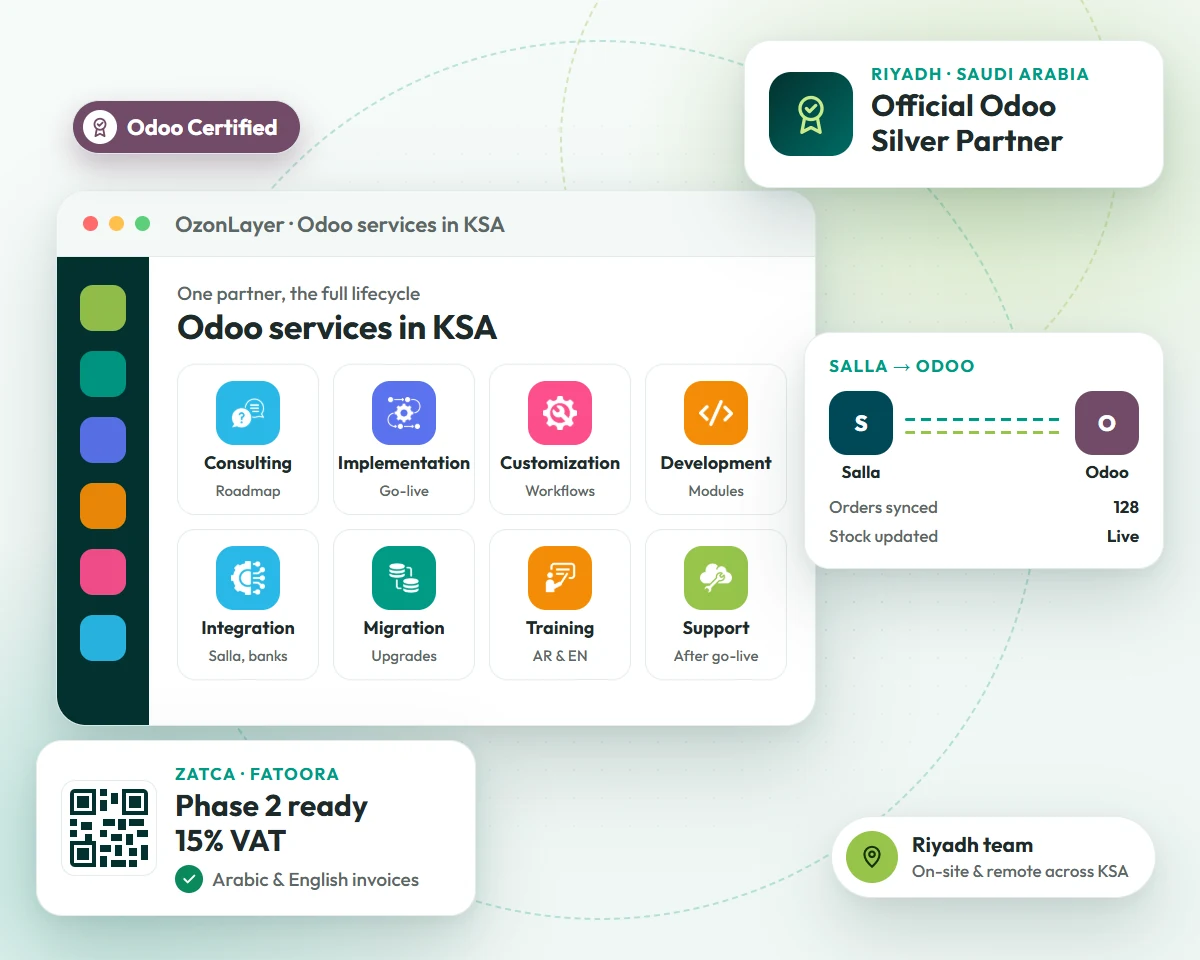This screenshot has width=1200, height=960.
Task: Click the Training presentation icon
Action: (560, 578)
